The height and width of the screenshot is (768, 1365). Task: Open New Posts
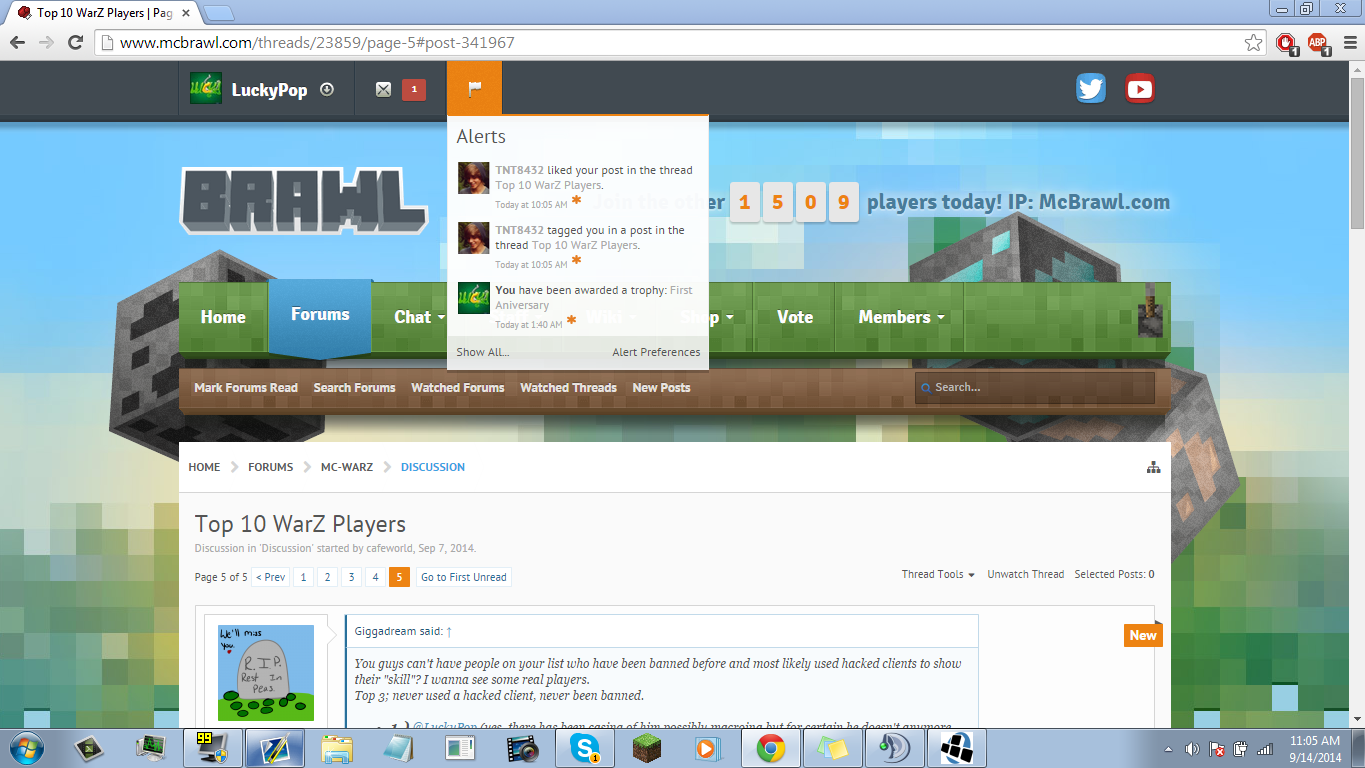tap(661, 388)
